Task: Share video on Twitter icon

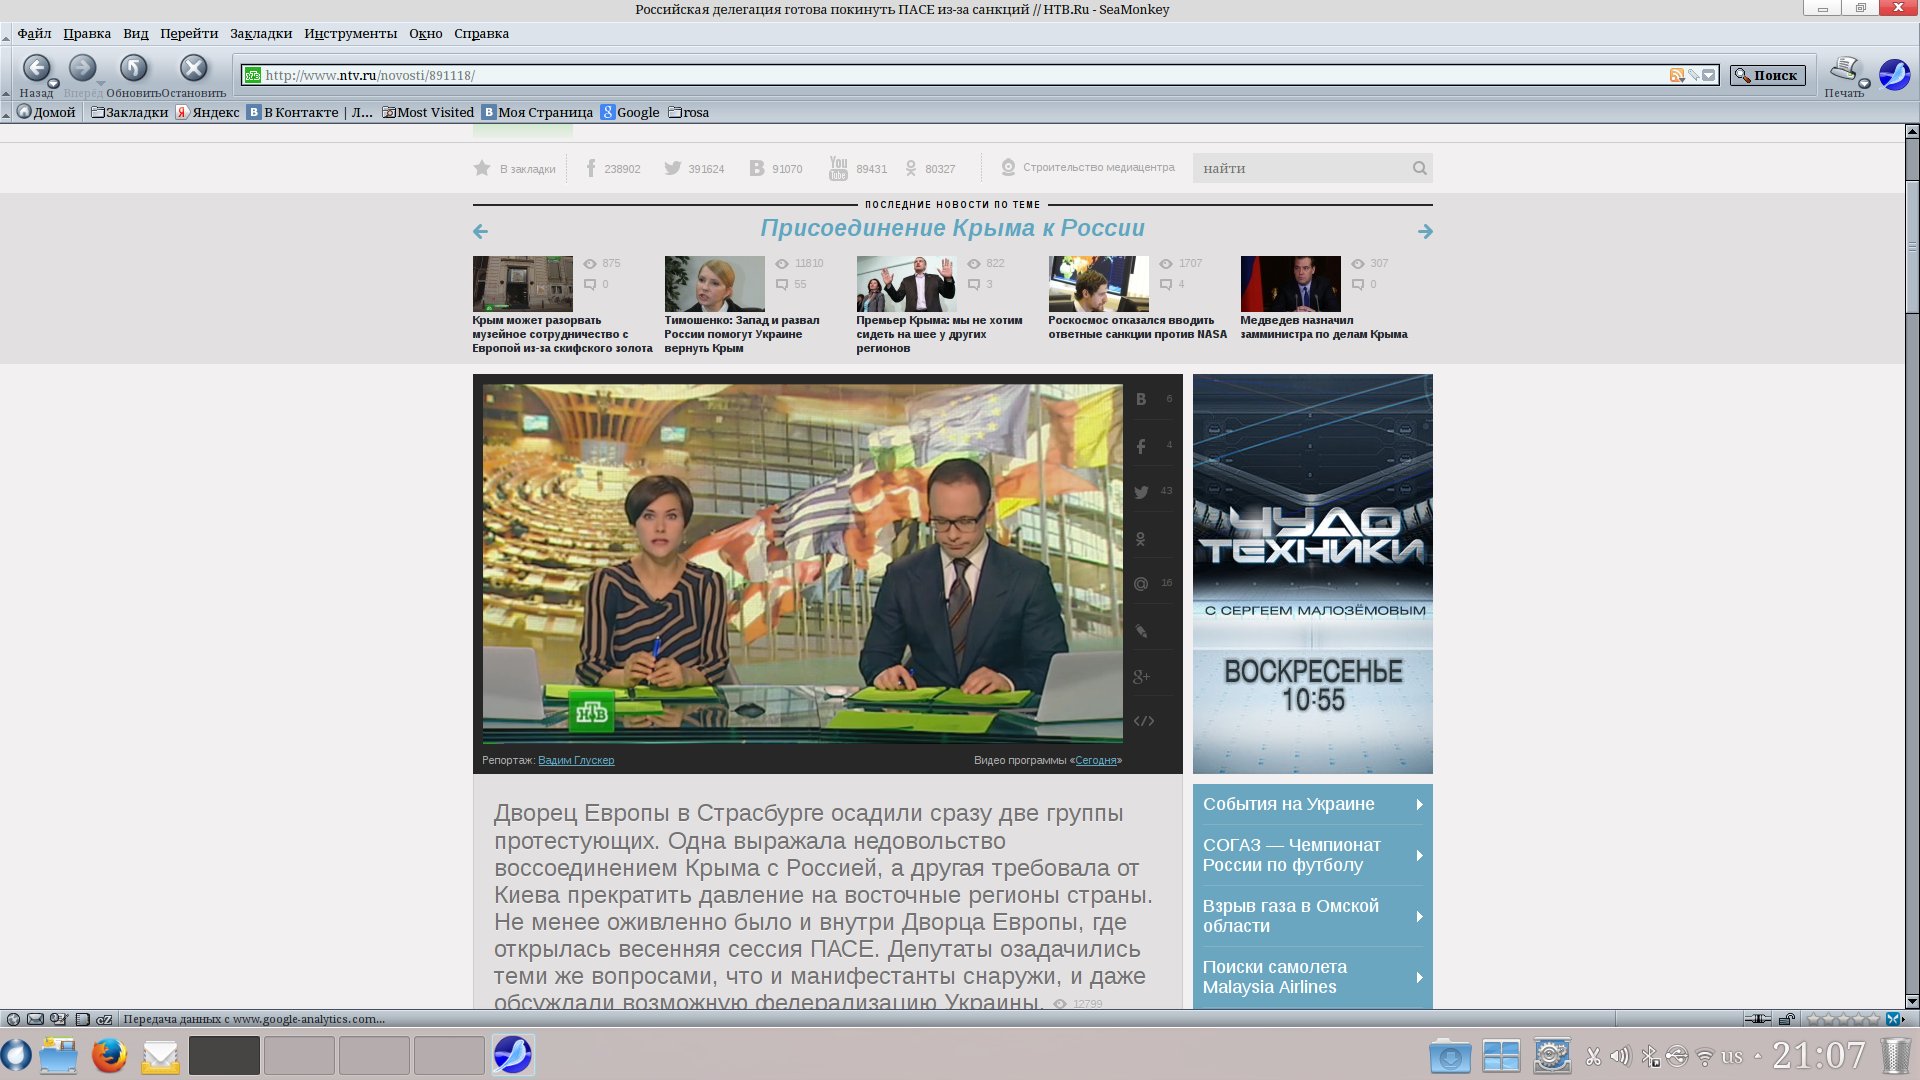Action: coord(1141,492)
